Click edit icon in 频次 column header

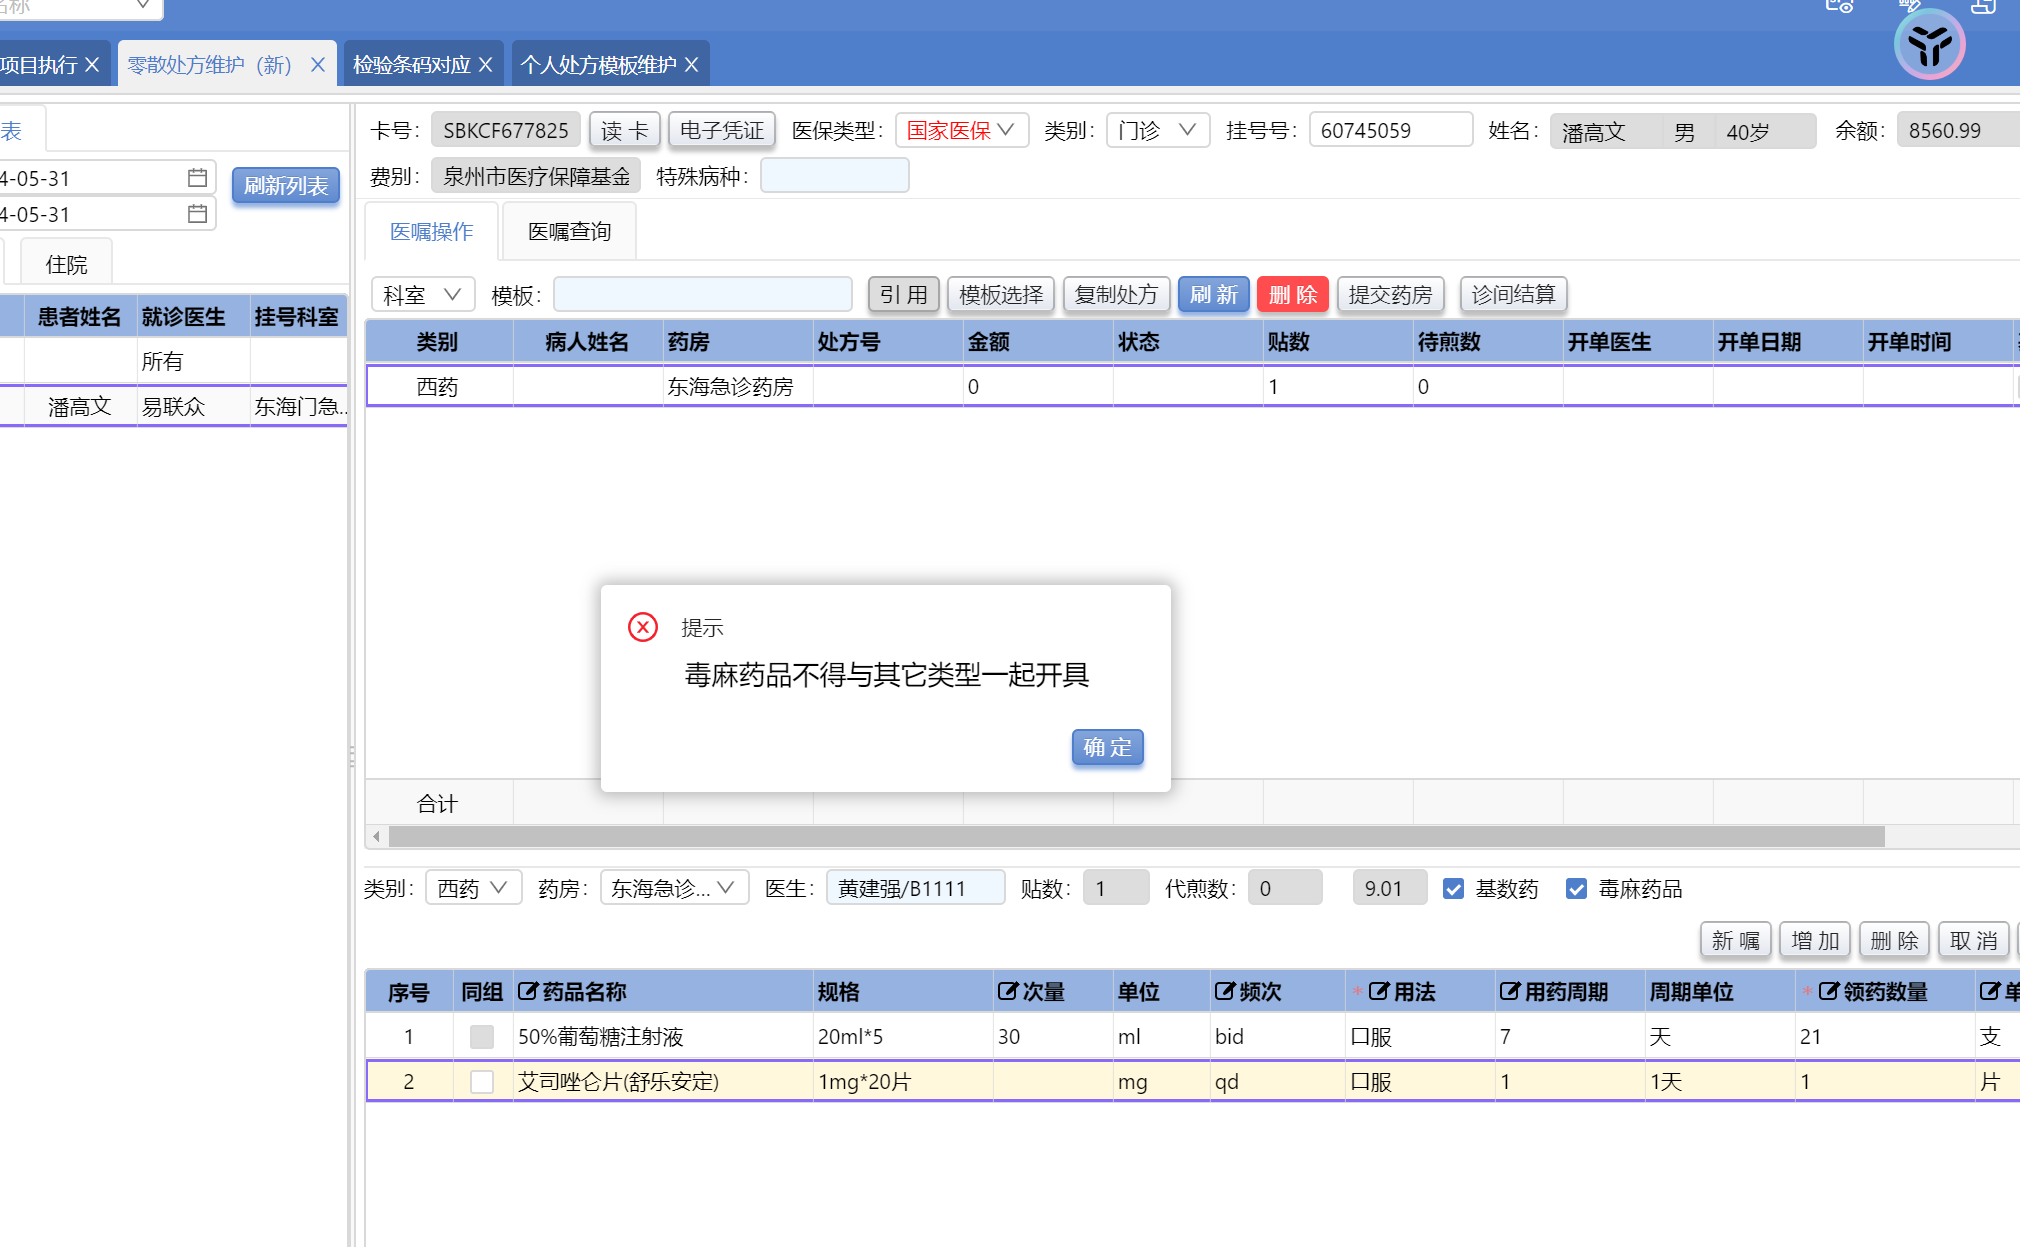click(x=1224, y=991)
